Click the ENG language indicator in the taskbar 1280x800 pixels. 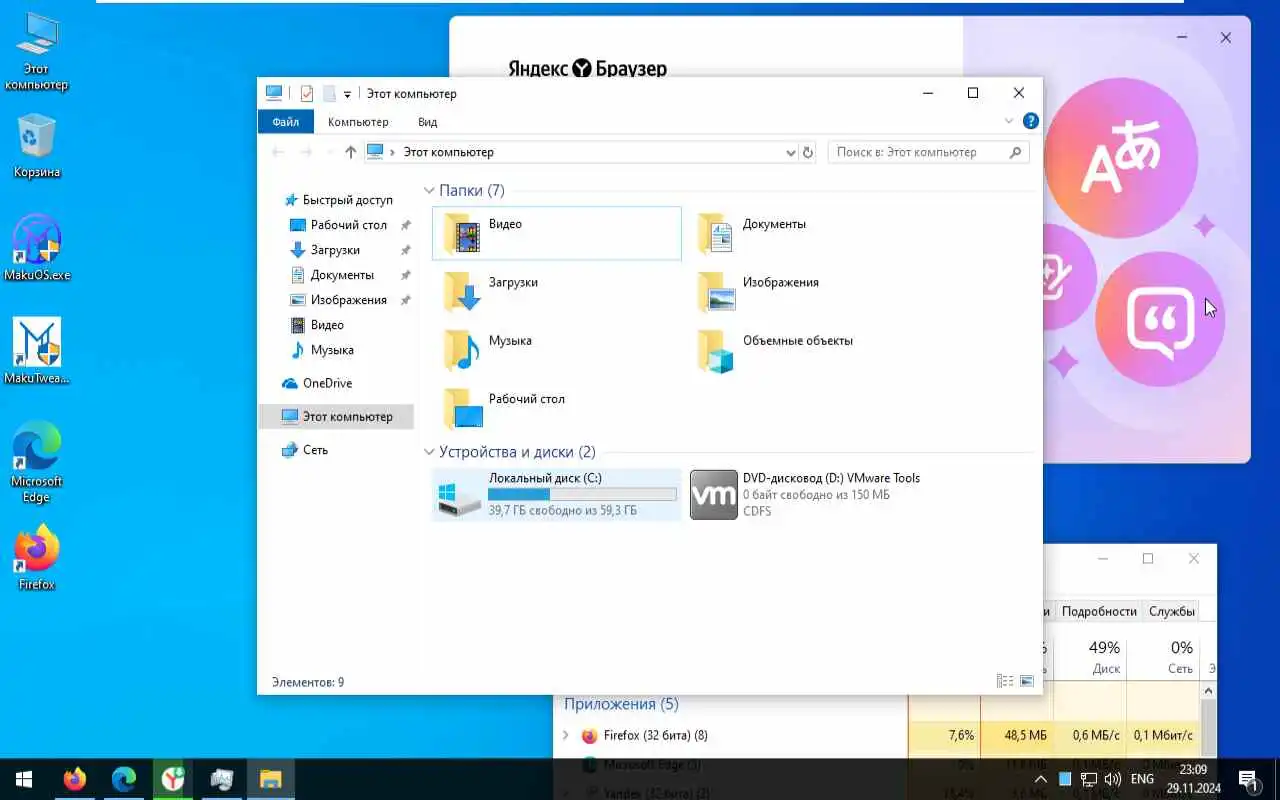(x=1142, y=779)
